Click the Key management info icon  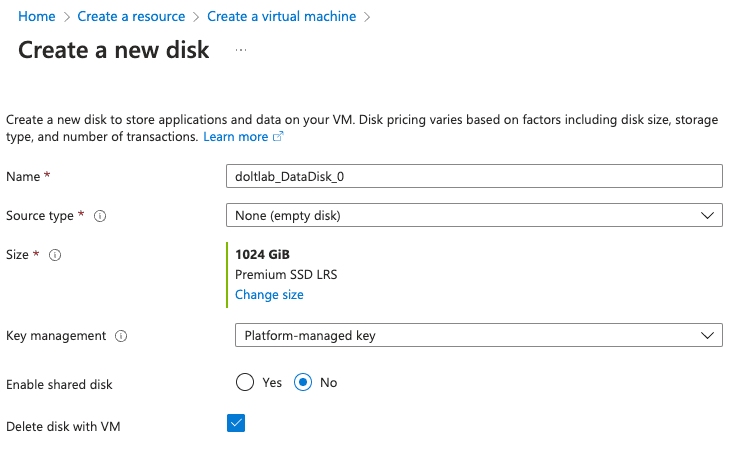coord(121,336)
